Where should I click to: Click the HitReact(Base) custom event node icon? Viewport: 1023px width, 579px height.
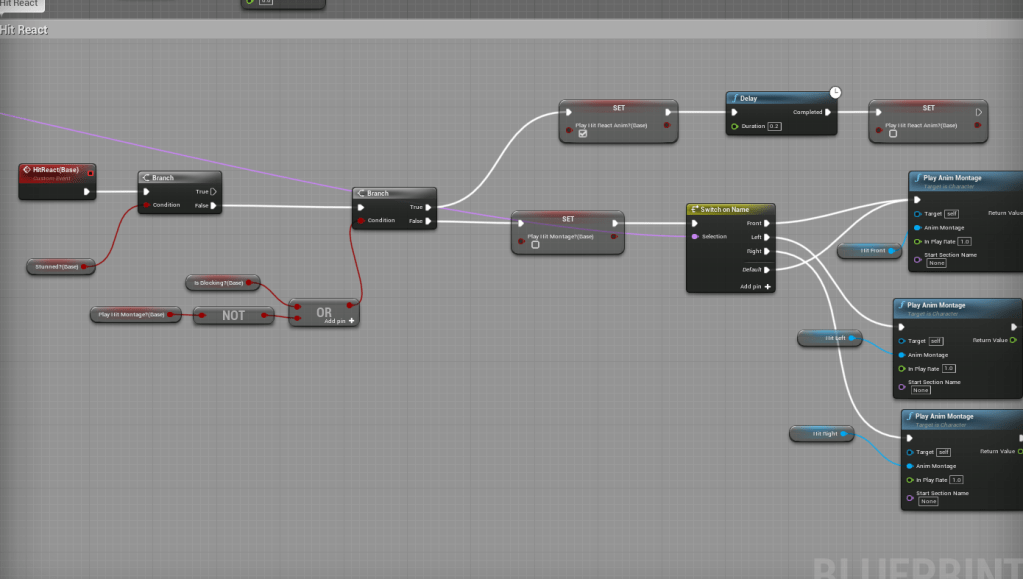click(27, 170)
